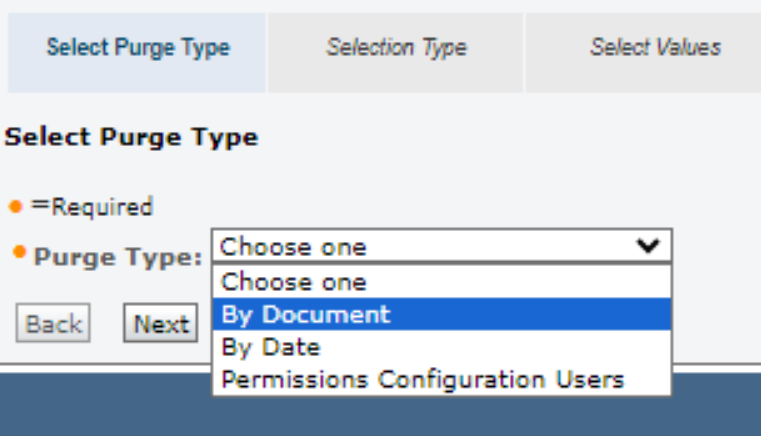Choose the 'By Date' purge option
Viewport: 761px width, 436px height.
tap(271, 347)
